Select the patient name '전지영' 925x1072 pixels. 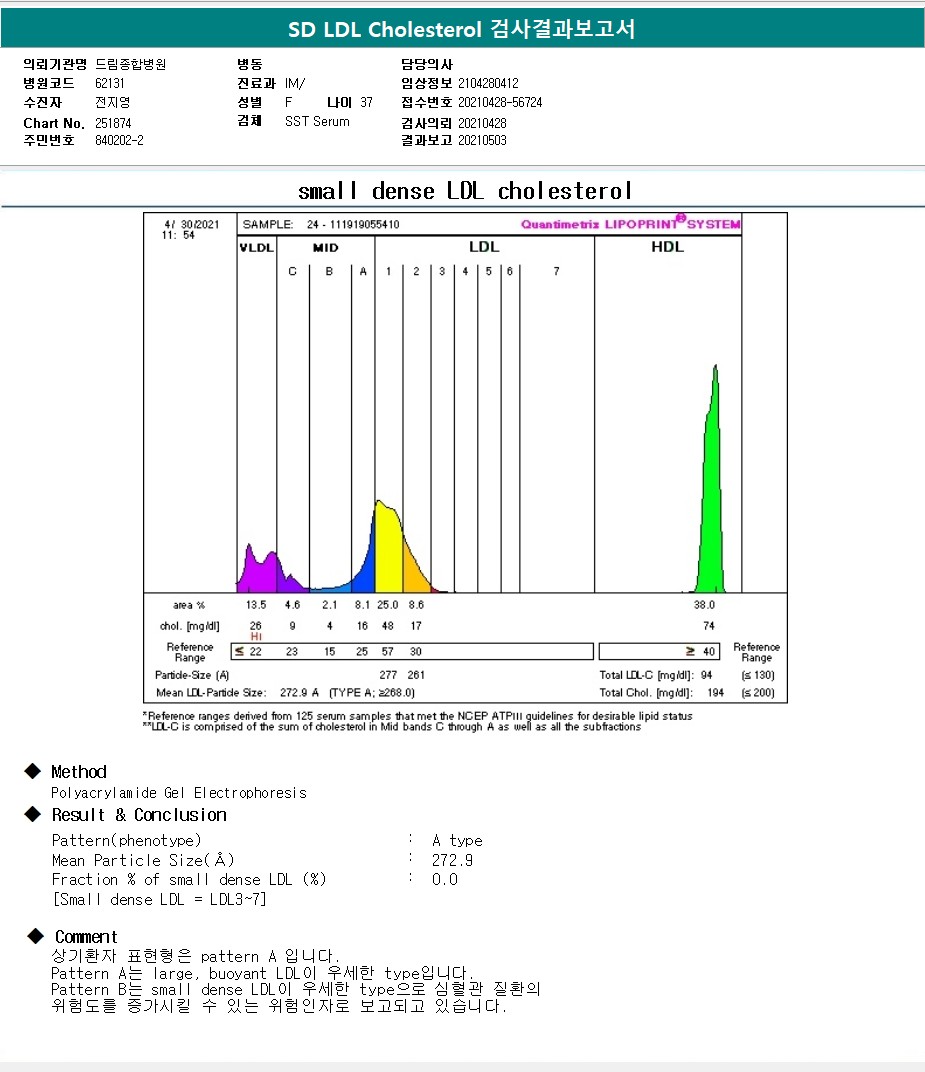point(113,103)
